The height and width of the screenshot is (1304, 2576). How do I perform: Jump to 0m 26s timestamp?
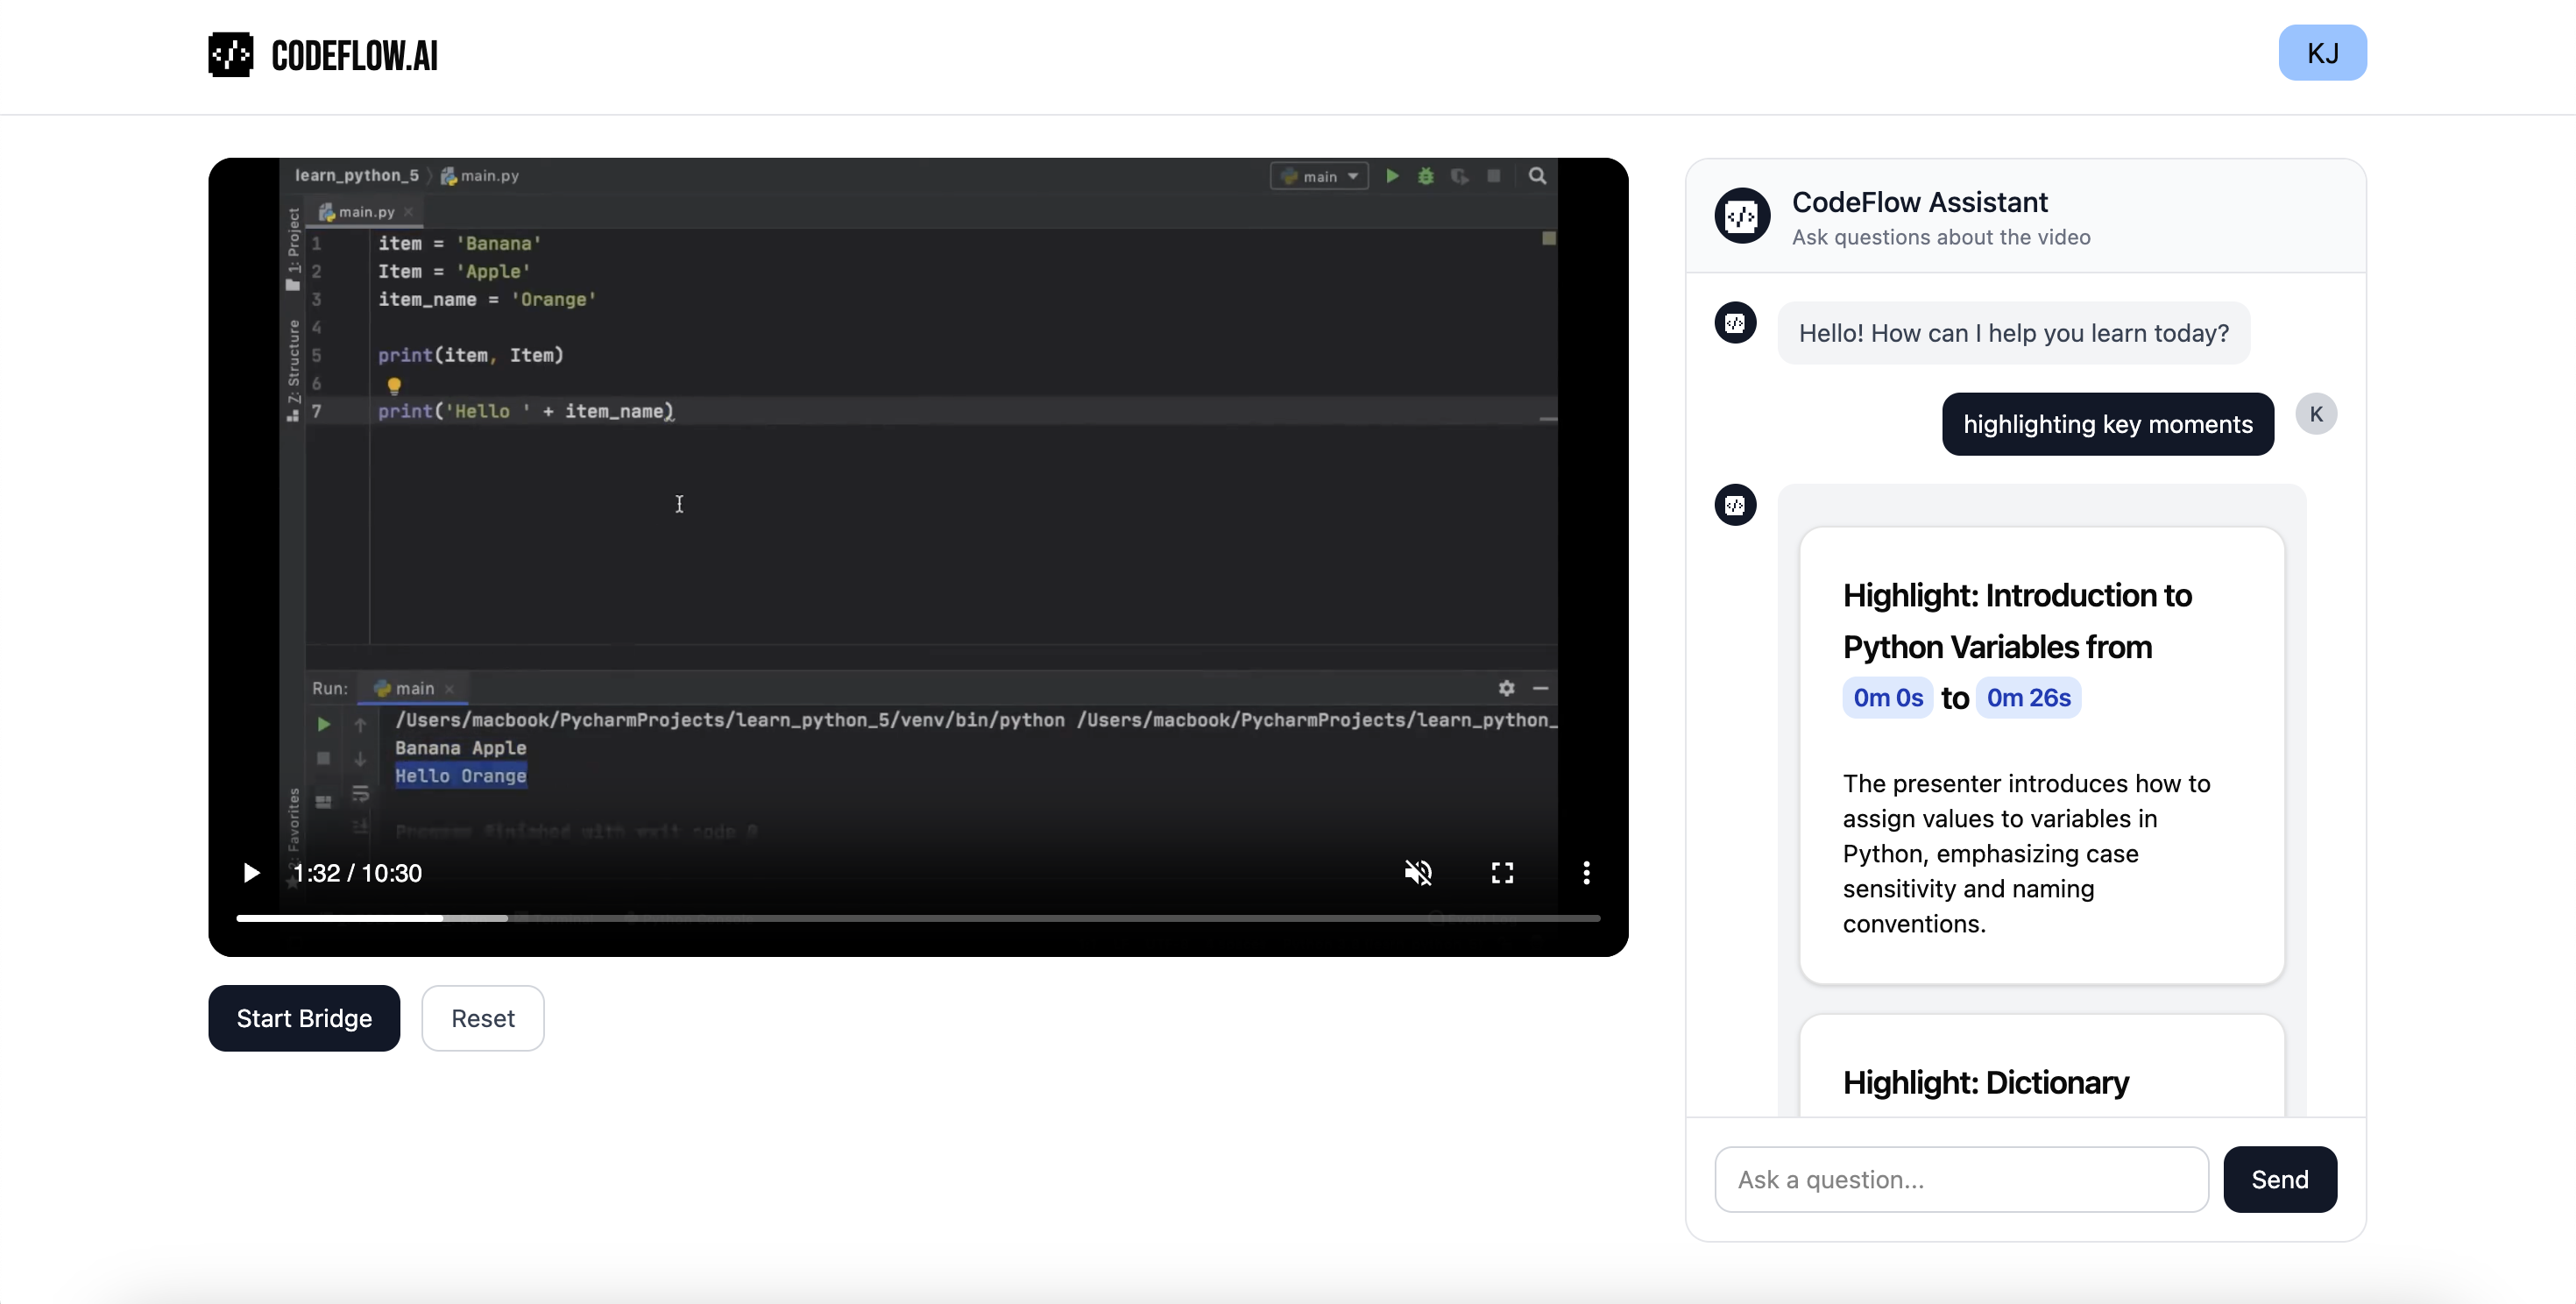pos(2028,698)
